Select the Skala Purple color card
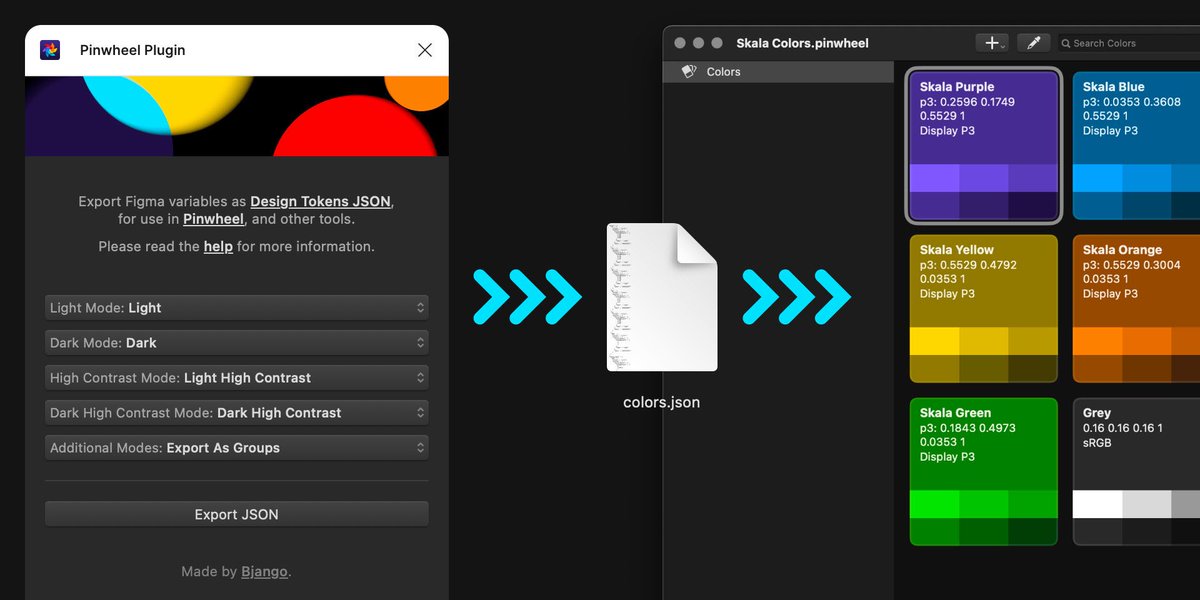 coord(984,145)
